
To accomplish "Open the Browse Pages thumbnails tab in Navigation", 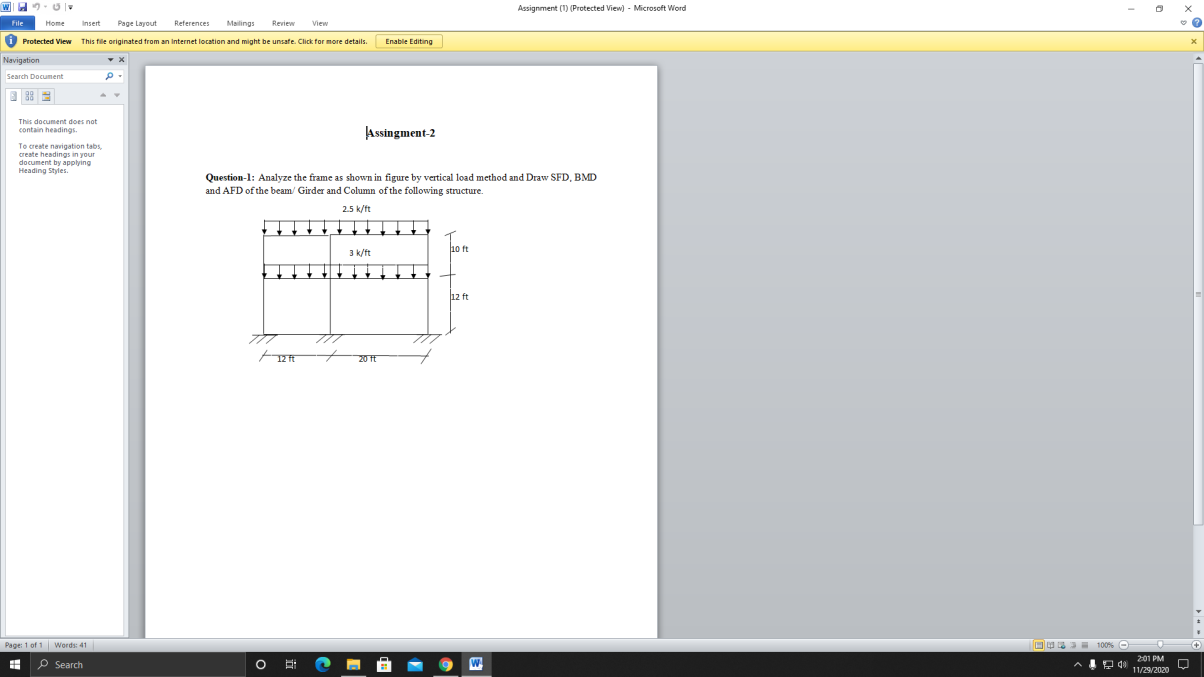I will point(29,96).
